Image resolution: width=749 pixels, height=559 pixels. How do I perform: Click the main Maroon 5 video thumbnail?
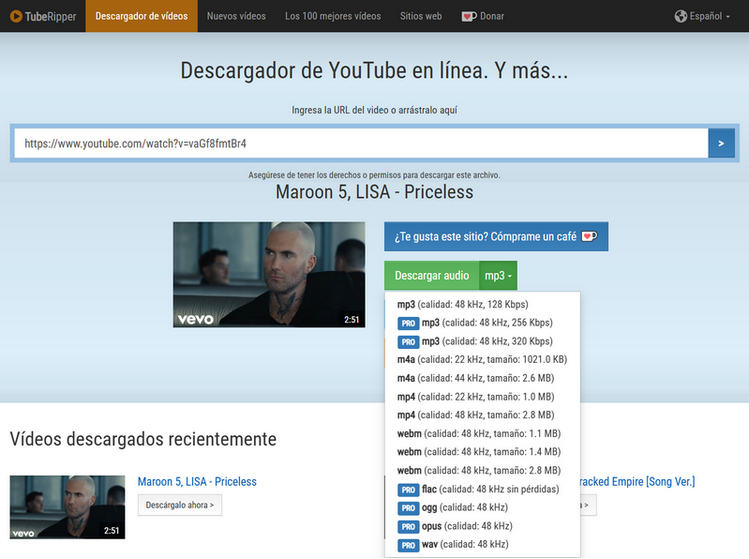click(269, 275)
